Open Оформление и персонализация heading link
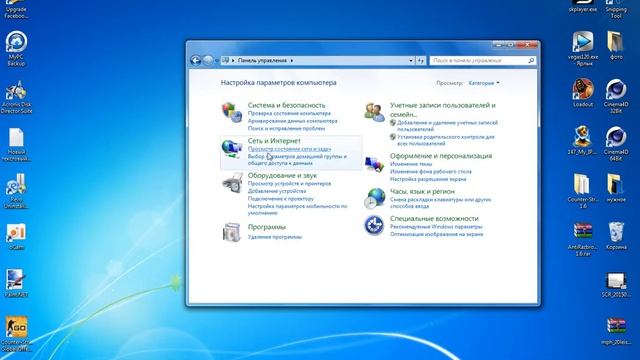 point(441,156)
